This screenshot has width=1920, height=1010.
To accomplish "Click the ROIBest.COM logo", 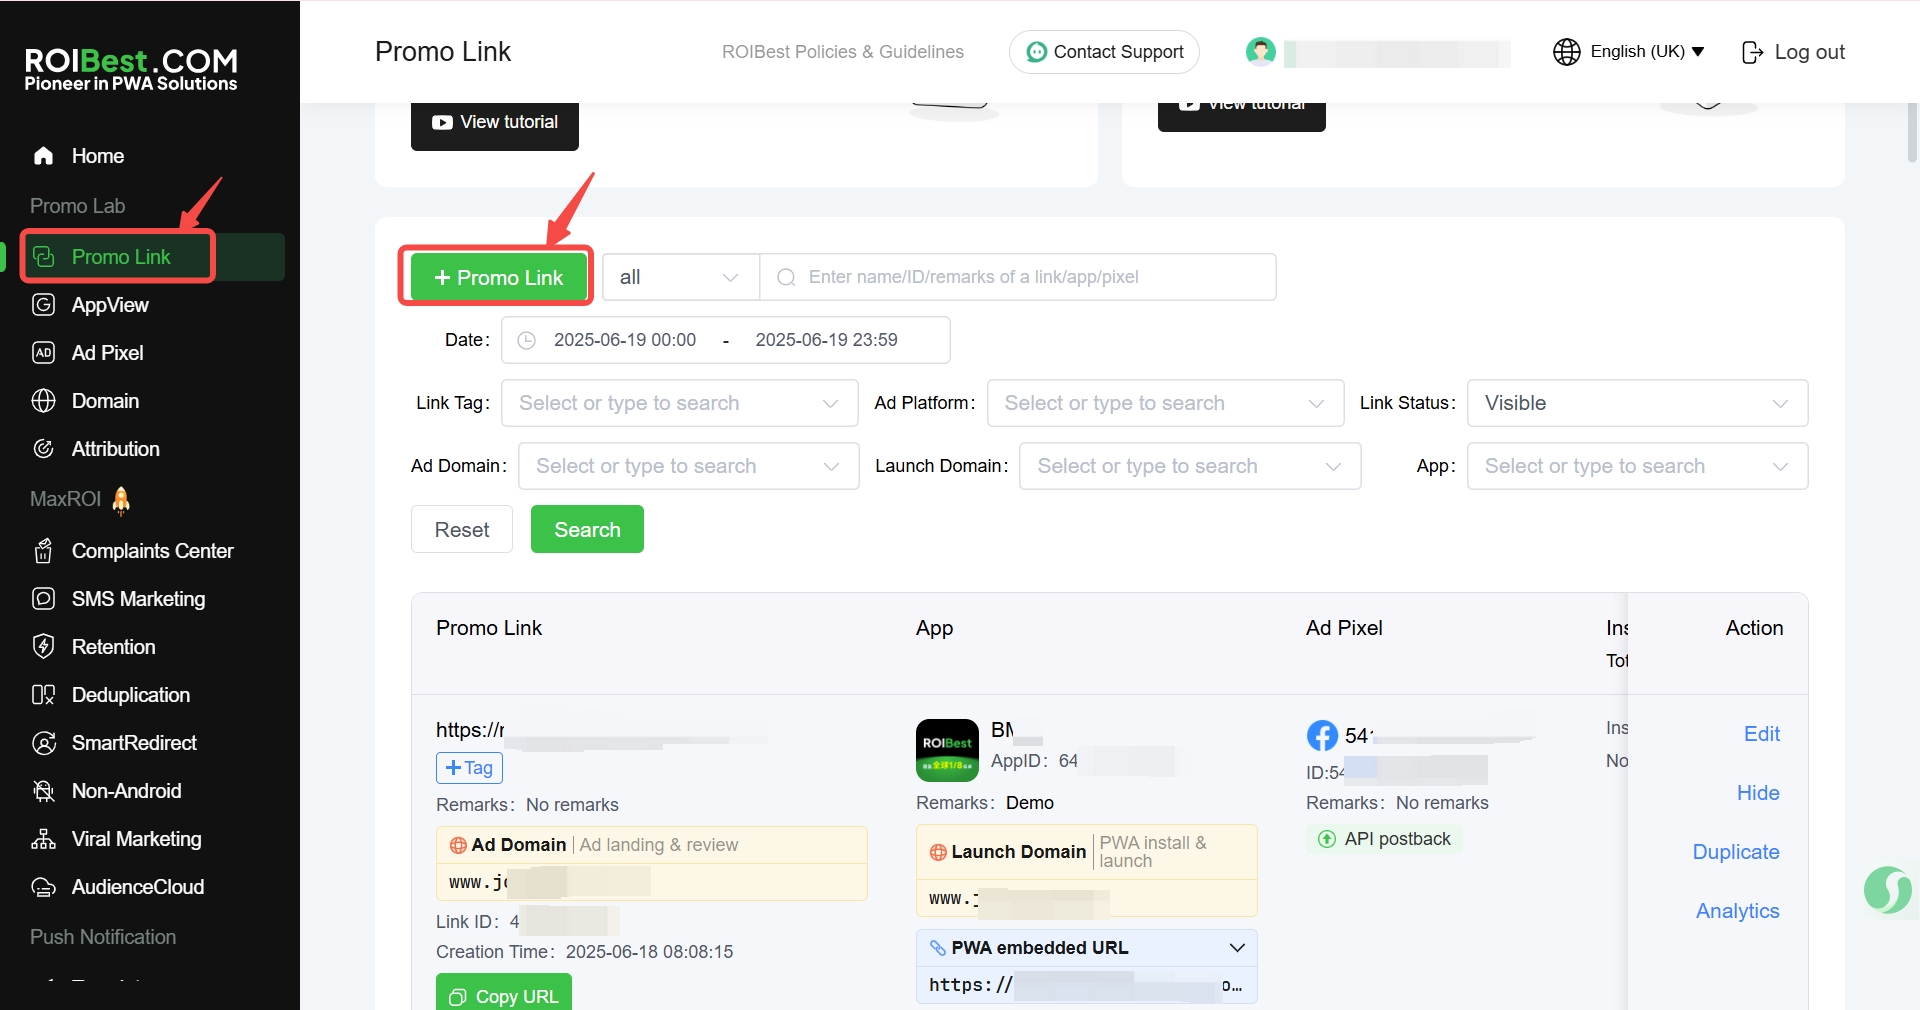I will pyautogui.click(x=131, y=69).
